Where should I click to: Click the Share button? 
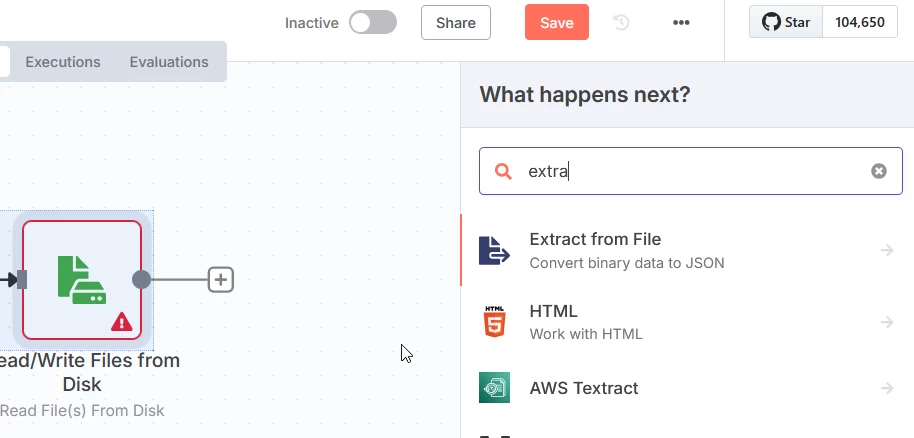point(456,22)
